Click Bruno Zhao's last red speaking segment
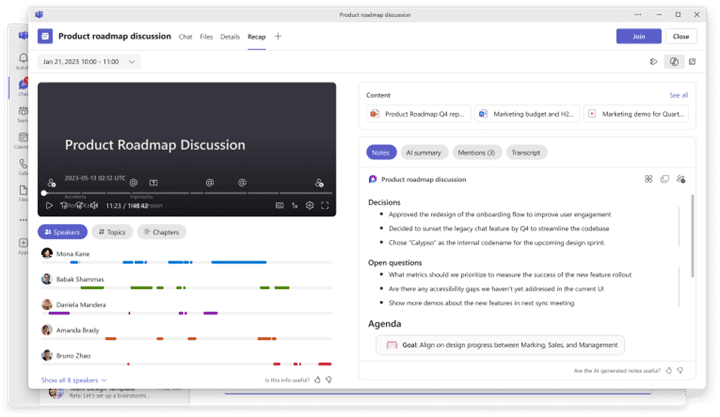The width and height of the screenshot is (720, 417). (325, 364)
